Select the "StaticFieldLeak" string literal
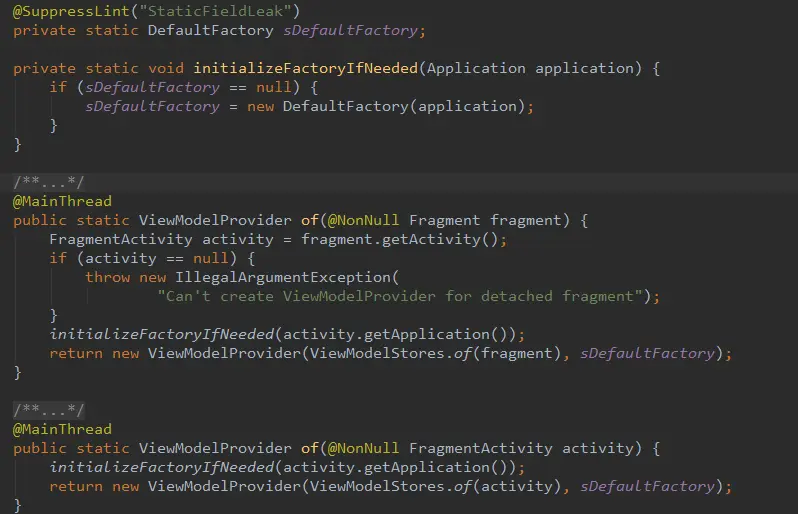This screenshot has height=514, width=798. (x=215, y=11)
